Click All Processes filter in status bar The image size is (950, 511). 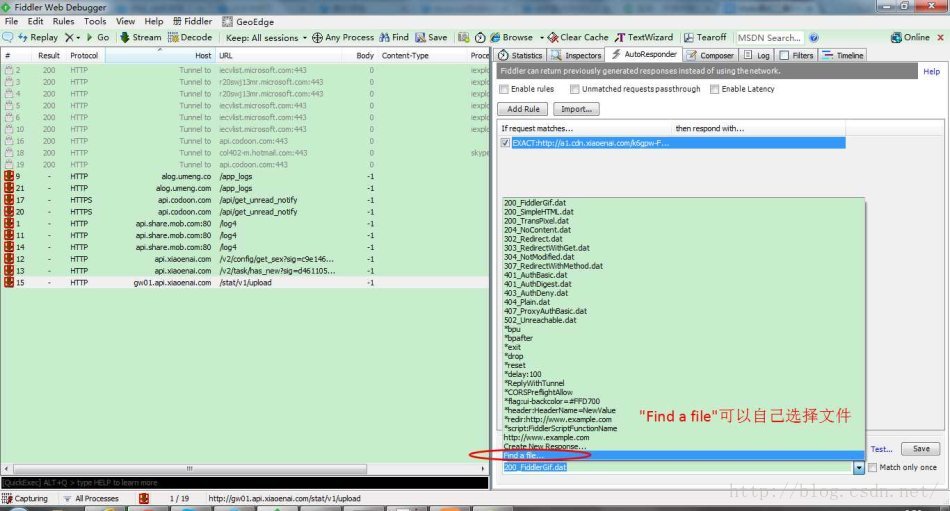tap(91, 498)
